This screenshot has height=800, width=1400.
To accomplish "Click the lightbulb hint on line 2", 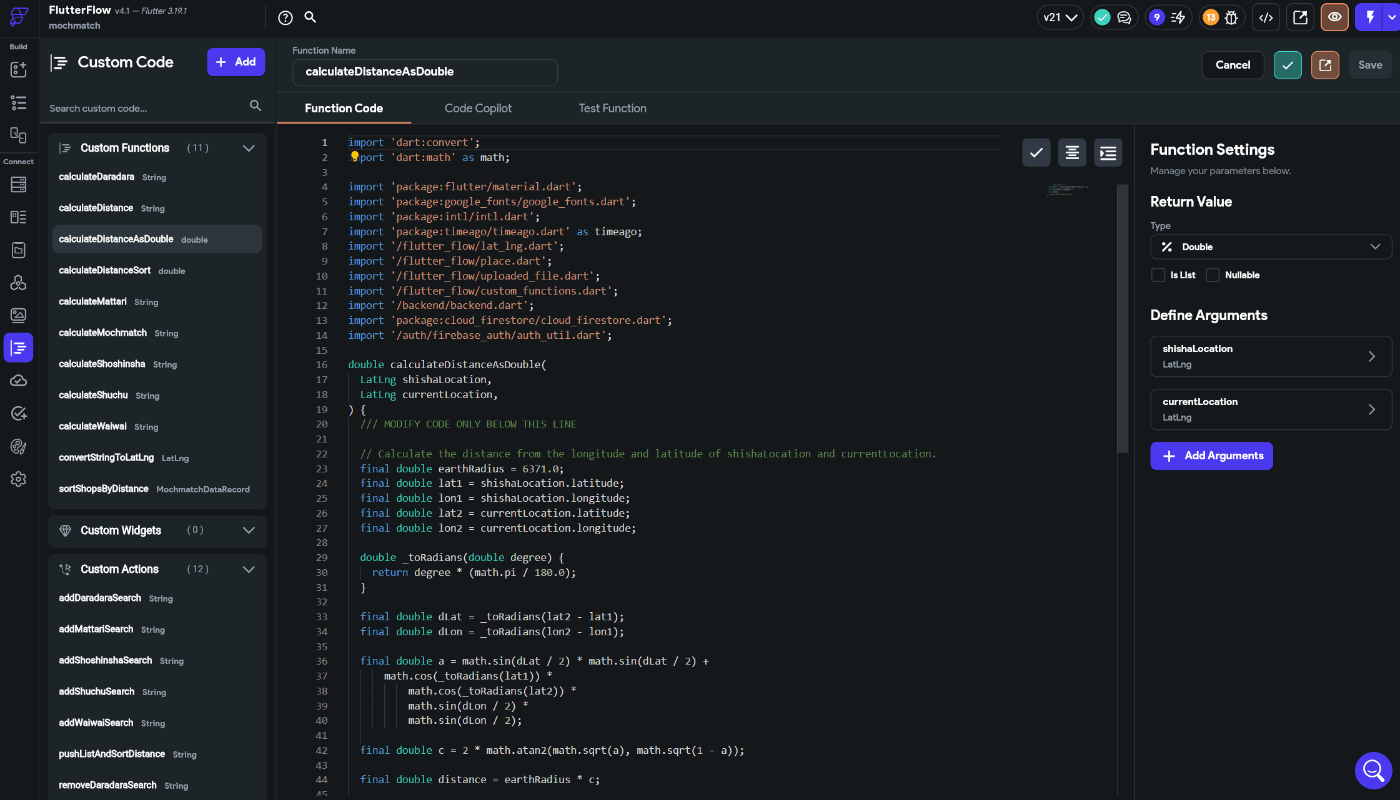I will 354,157.
